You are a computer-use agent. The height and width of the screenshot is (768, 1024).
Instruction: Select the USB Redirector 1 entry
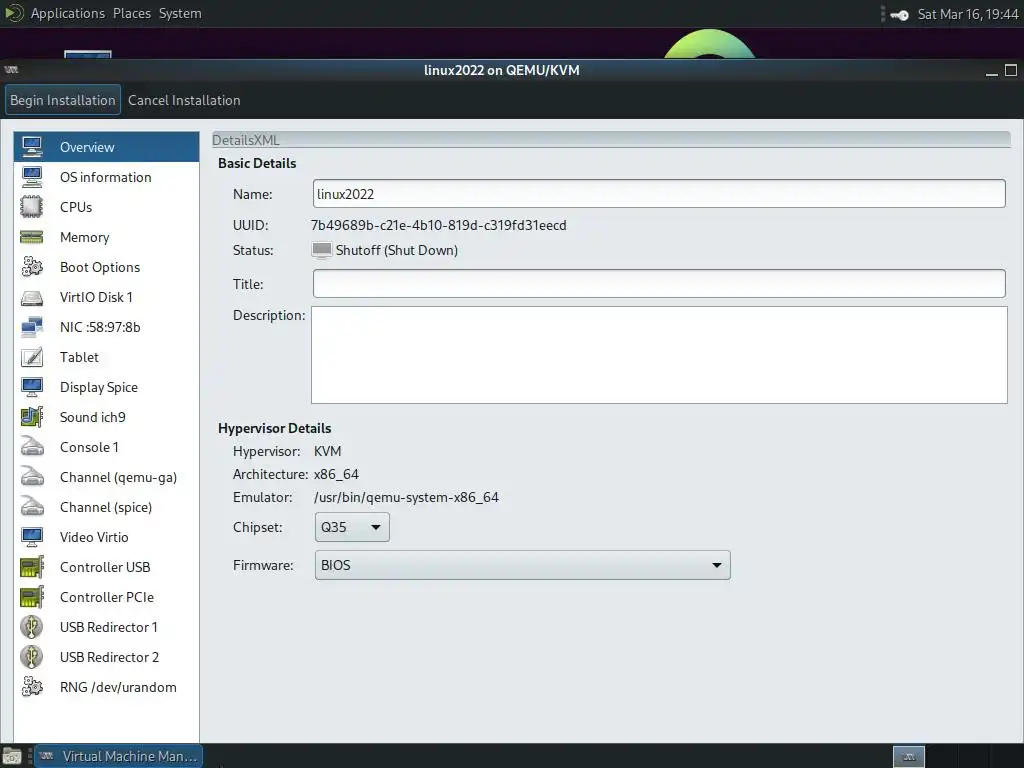click(106, 628)
